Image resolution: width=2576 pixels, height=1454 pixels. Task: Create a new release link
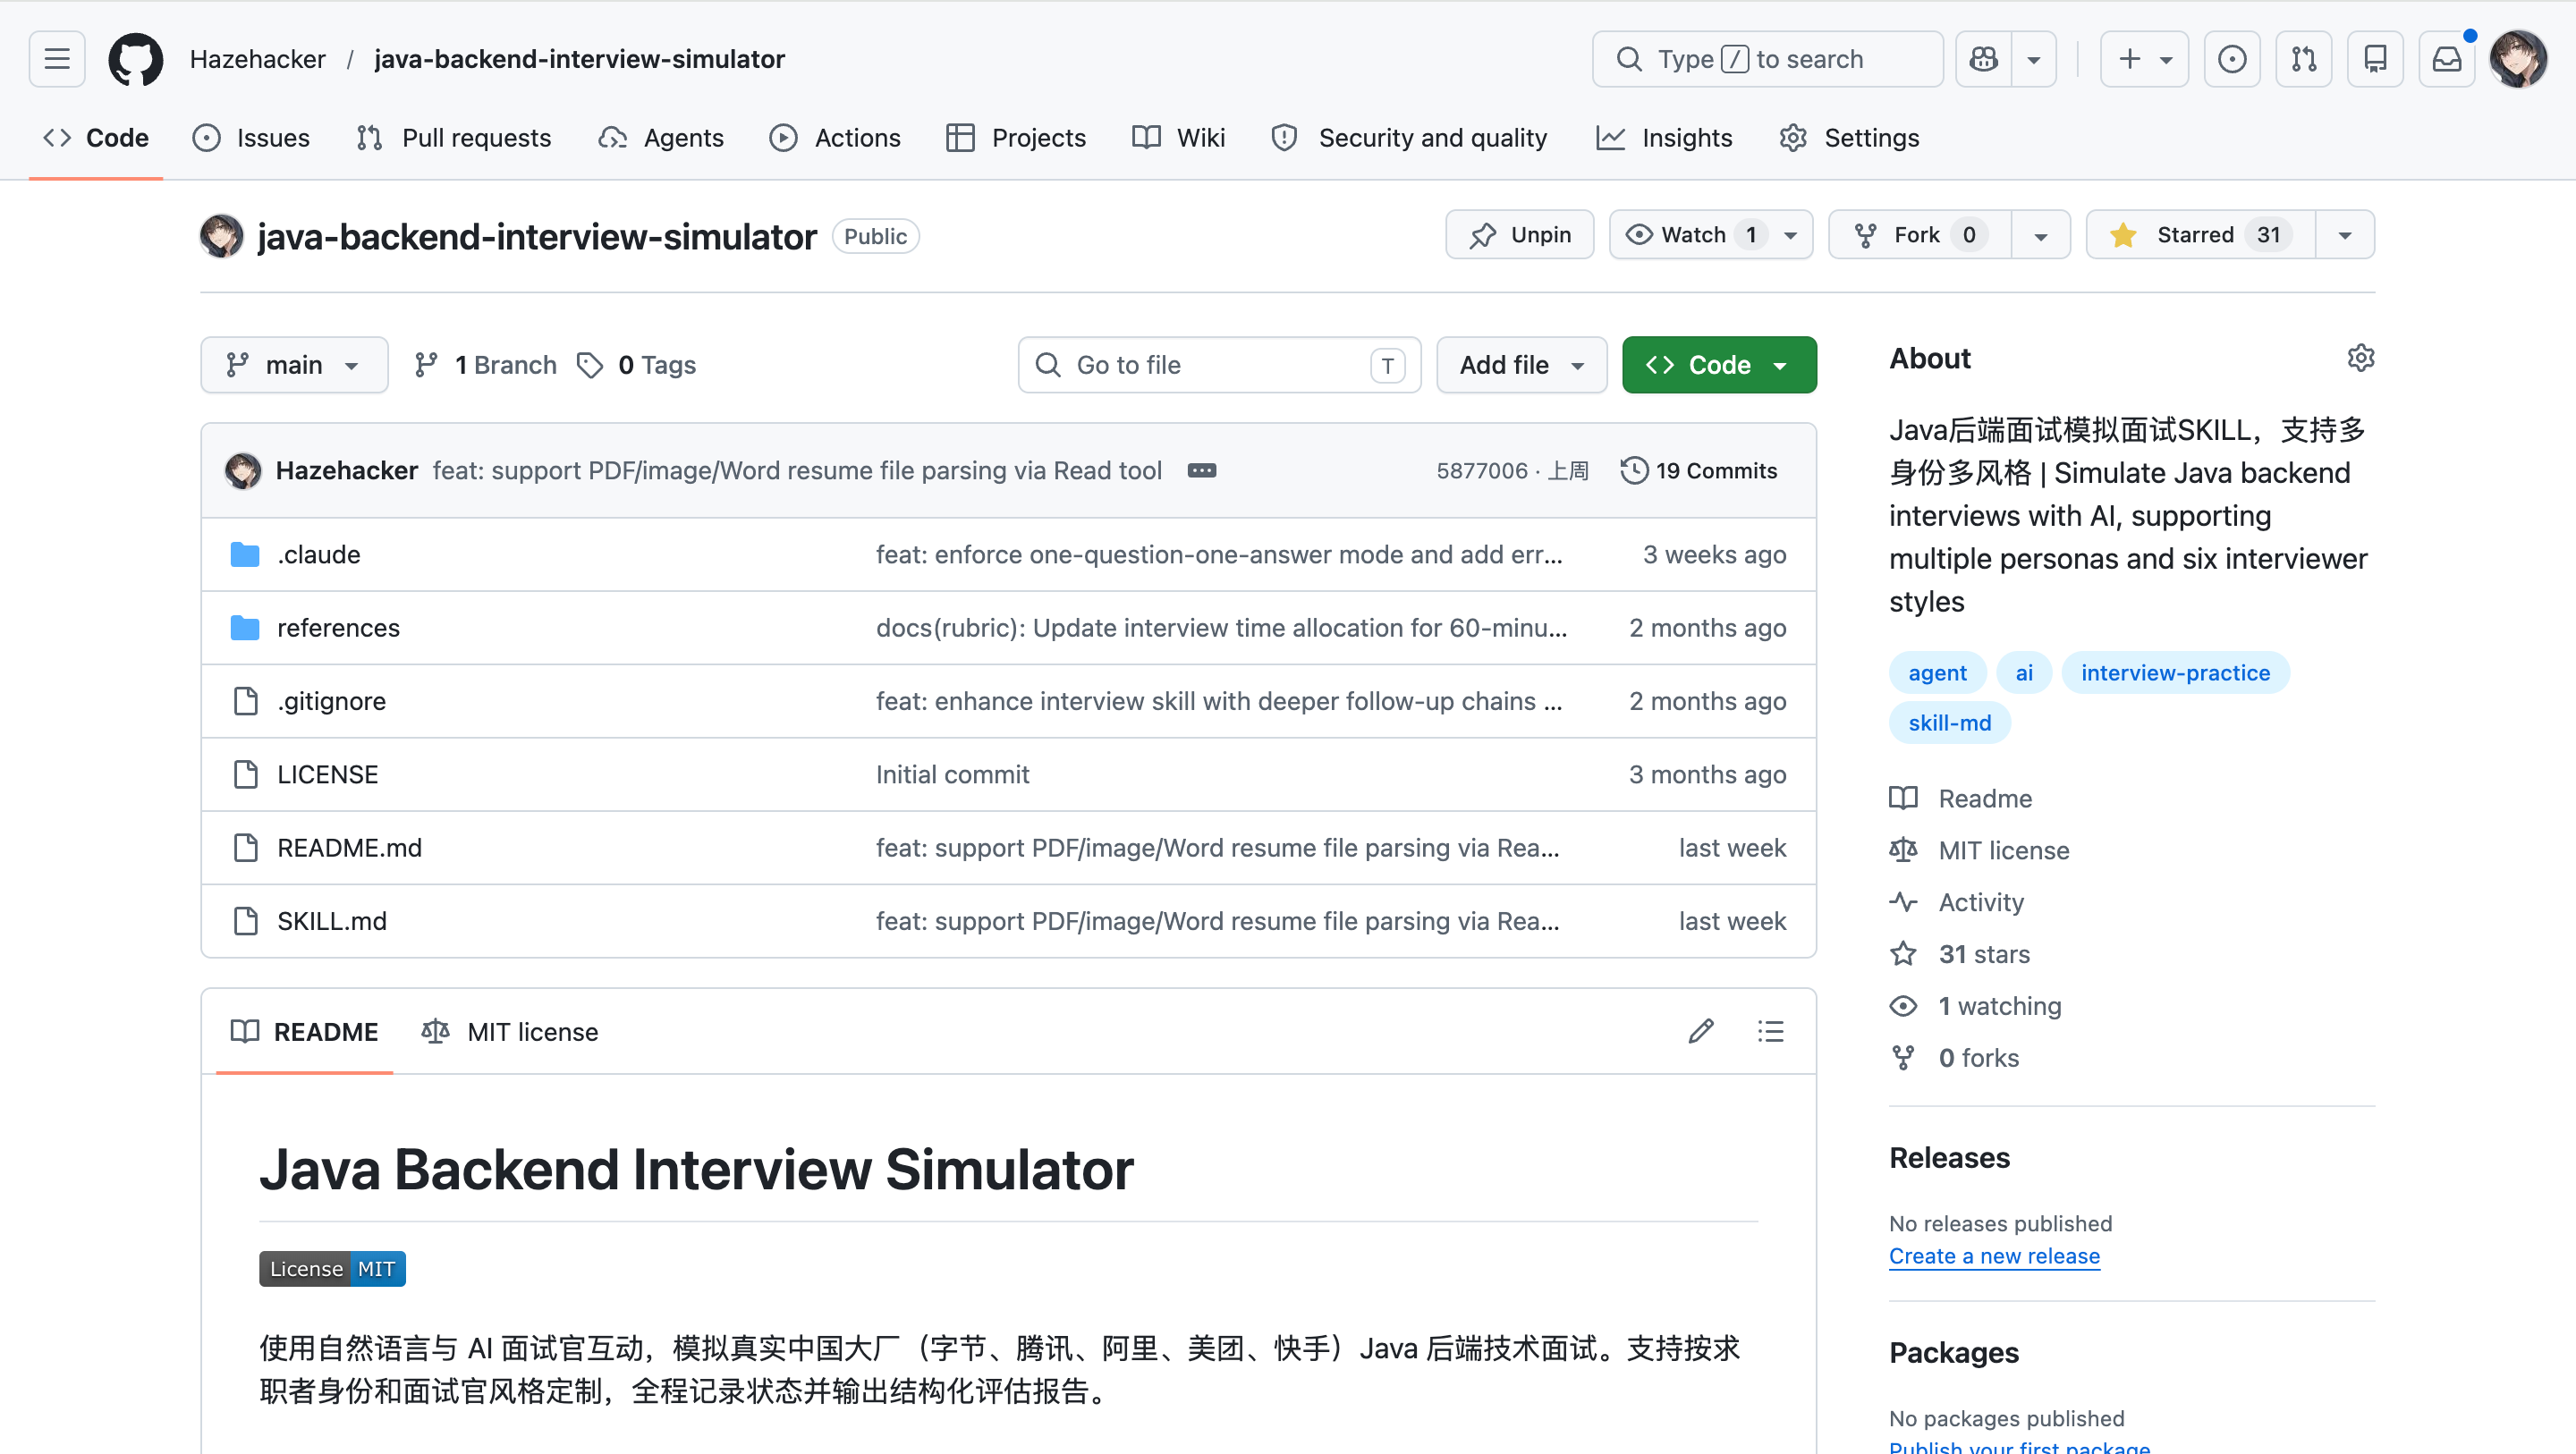pos(1994,1257)
